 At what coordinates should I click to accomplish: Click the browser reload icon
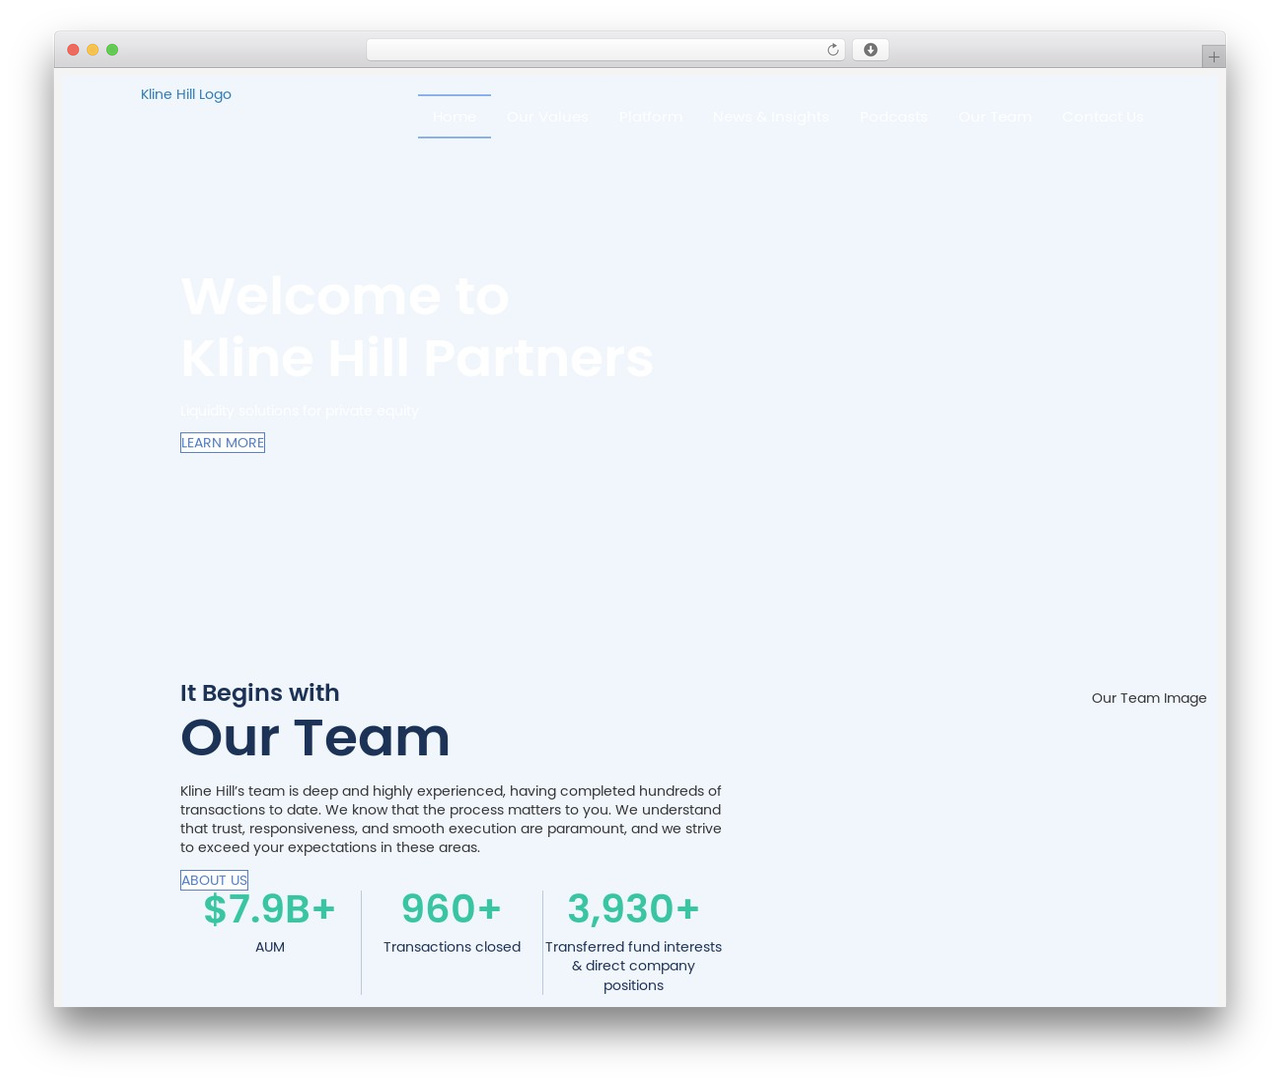pyautogui.click(x=832, y=50)
